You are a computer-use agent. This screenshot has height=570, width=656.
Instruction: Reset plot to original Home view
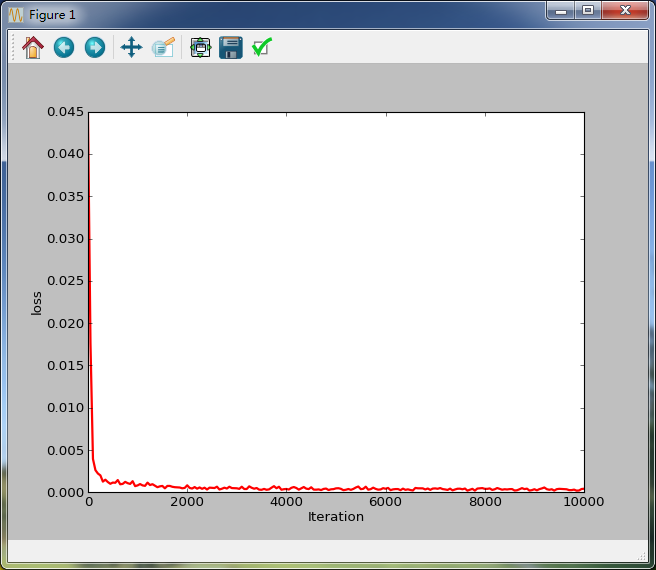pos(33,47)
